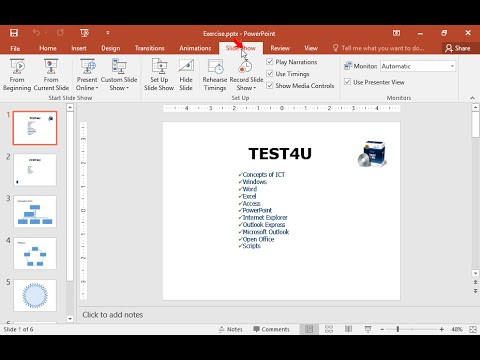
Task: Click the 'Scripts' bullet text
Action: tap(251, 246)
